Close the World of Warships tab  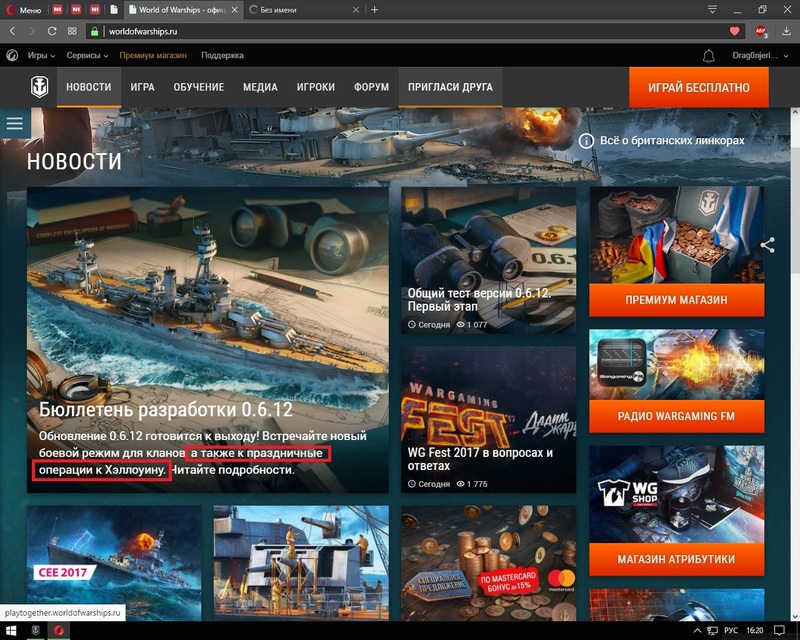(235, 10)
